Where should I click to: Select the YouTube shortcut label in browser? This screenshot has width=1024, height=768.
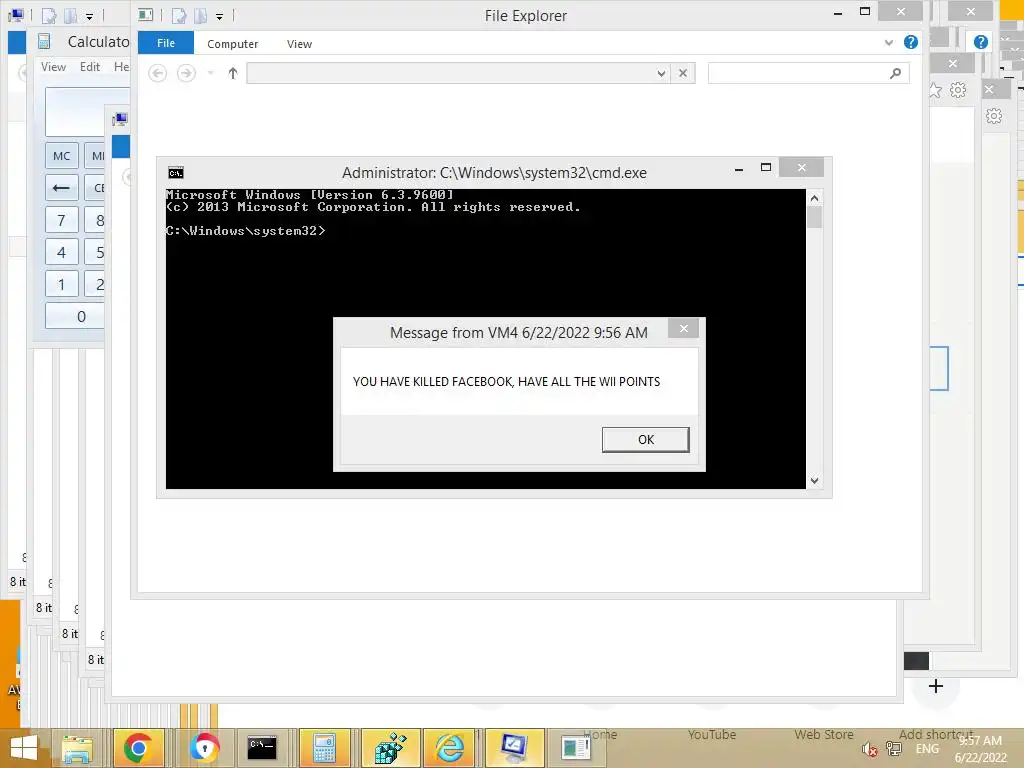pyautogui.click(x=712, y=735)
